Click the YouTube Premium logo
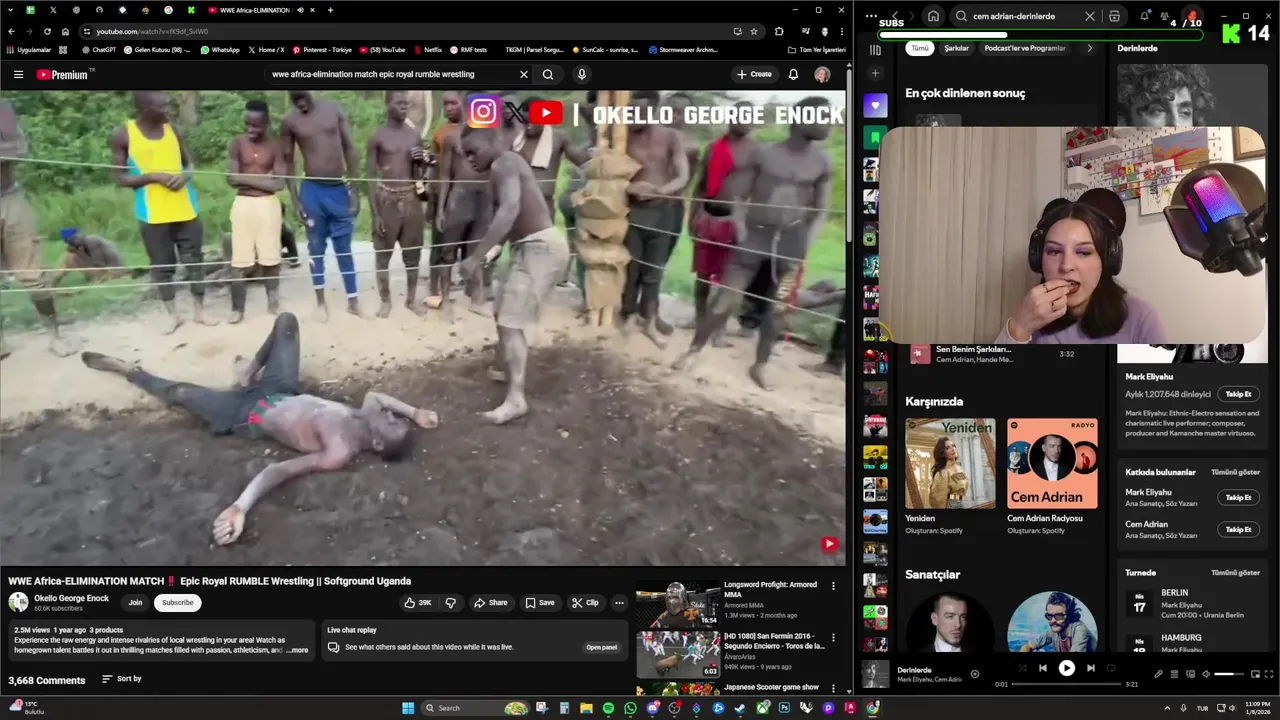 click(x=62, y=74)
